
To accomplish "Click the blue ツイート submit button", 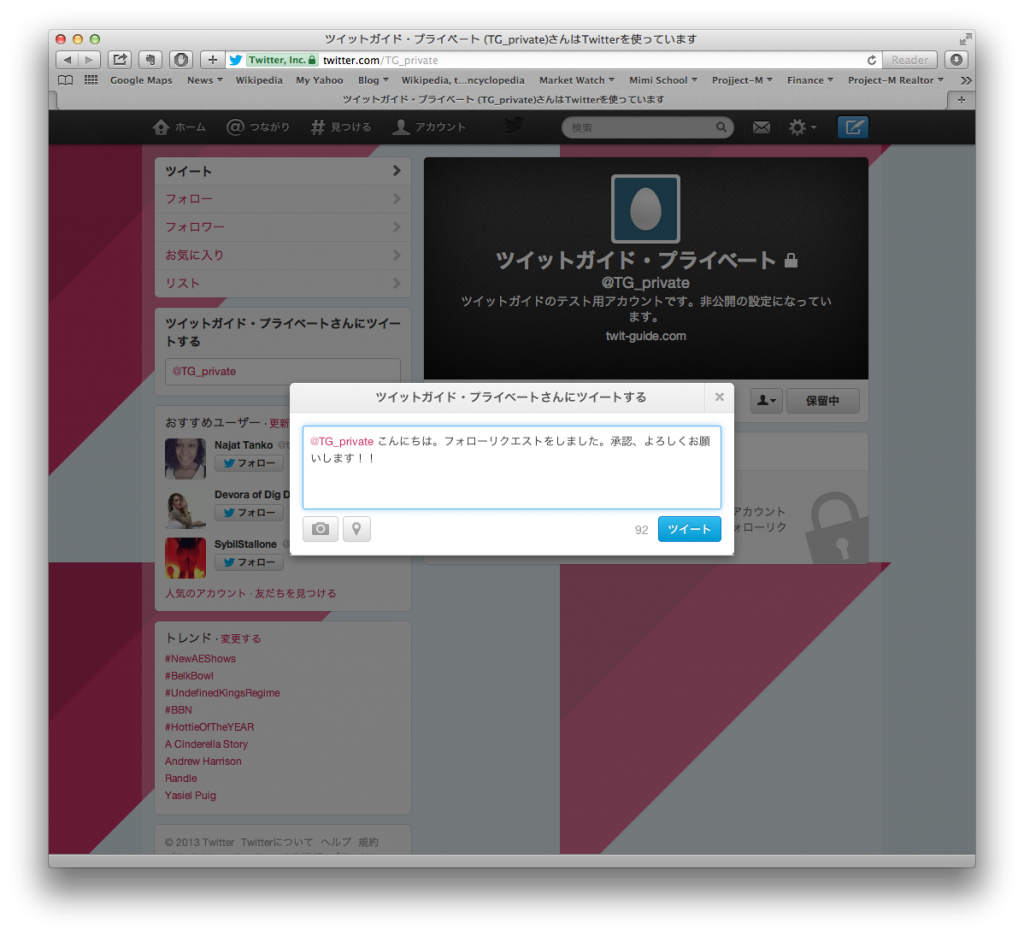I will [689, 529].
